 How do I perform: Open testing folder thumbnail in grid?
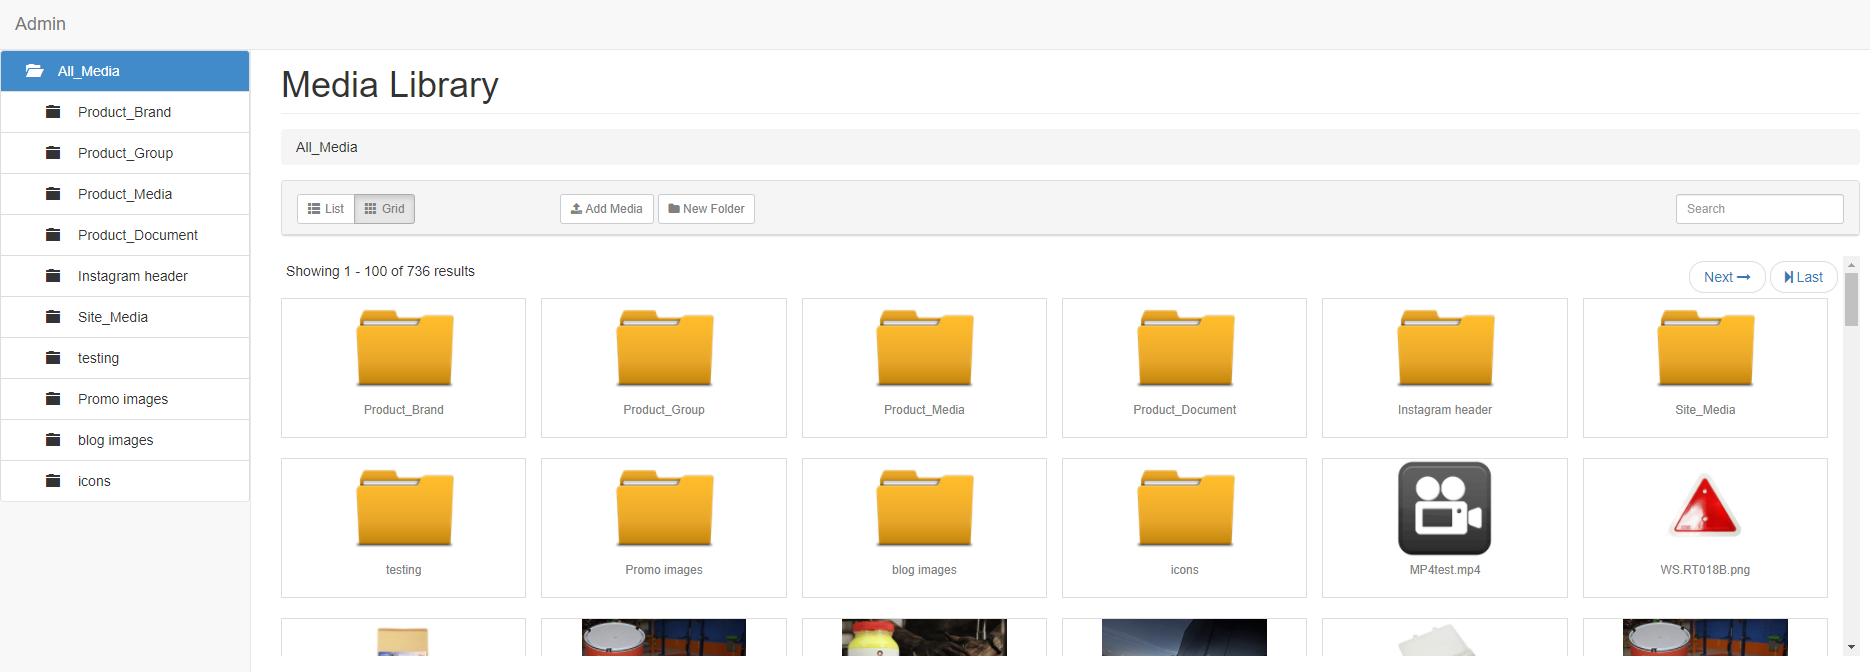point(404,508)
